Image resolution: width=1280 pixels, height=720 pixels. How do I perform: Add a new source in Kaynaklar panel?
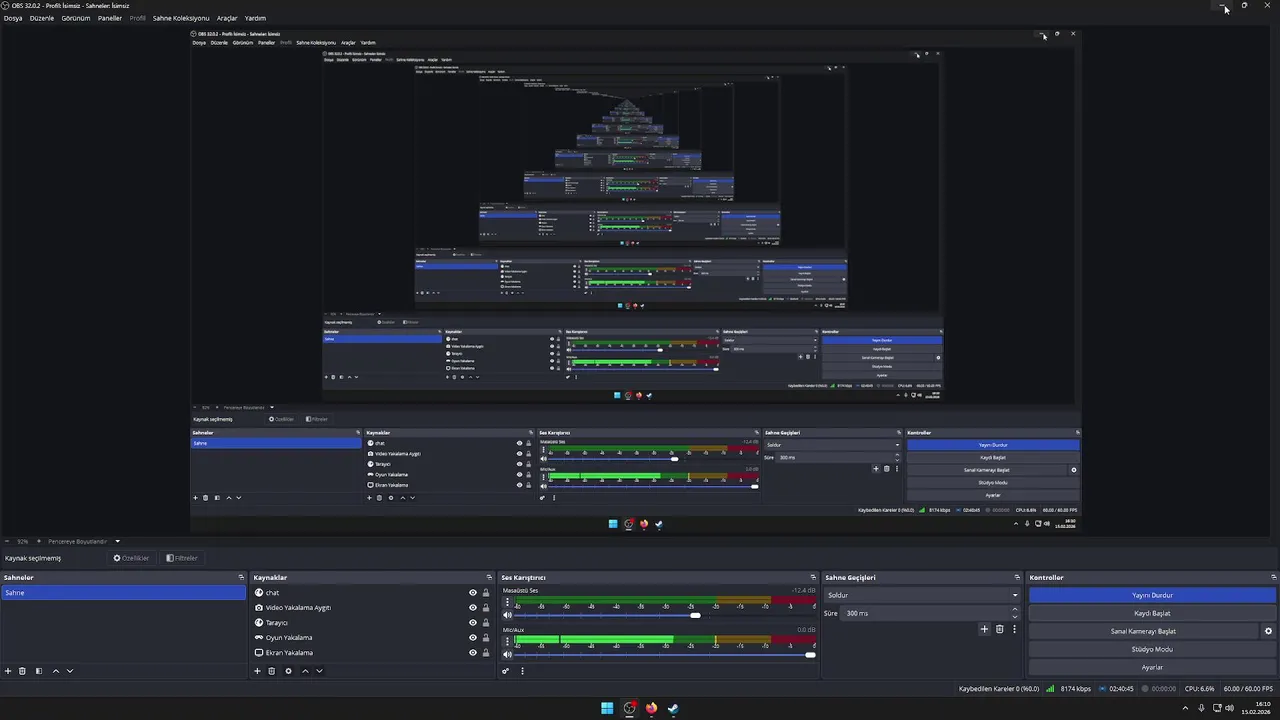click(257, 671)
